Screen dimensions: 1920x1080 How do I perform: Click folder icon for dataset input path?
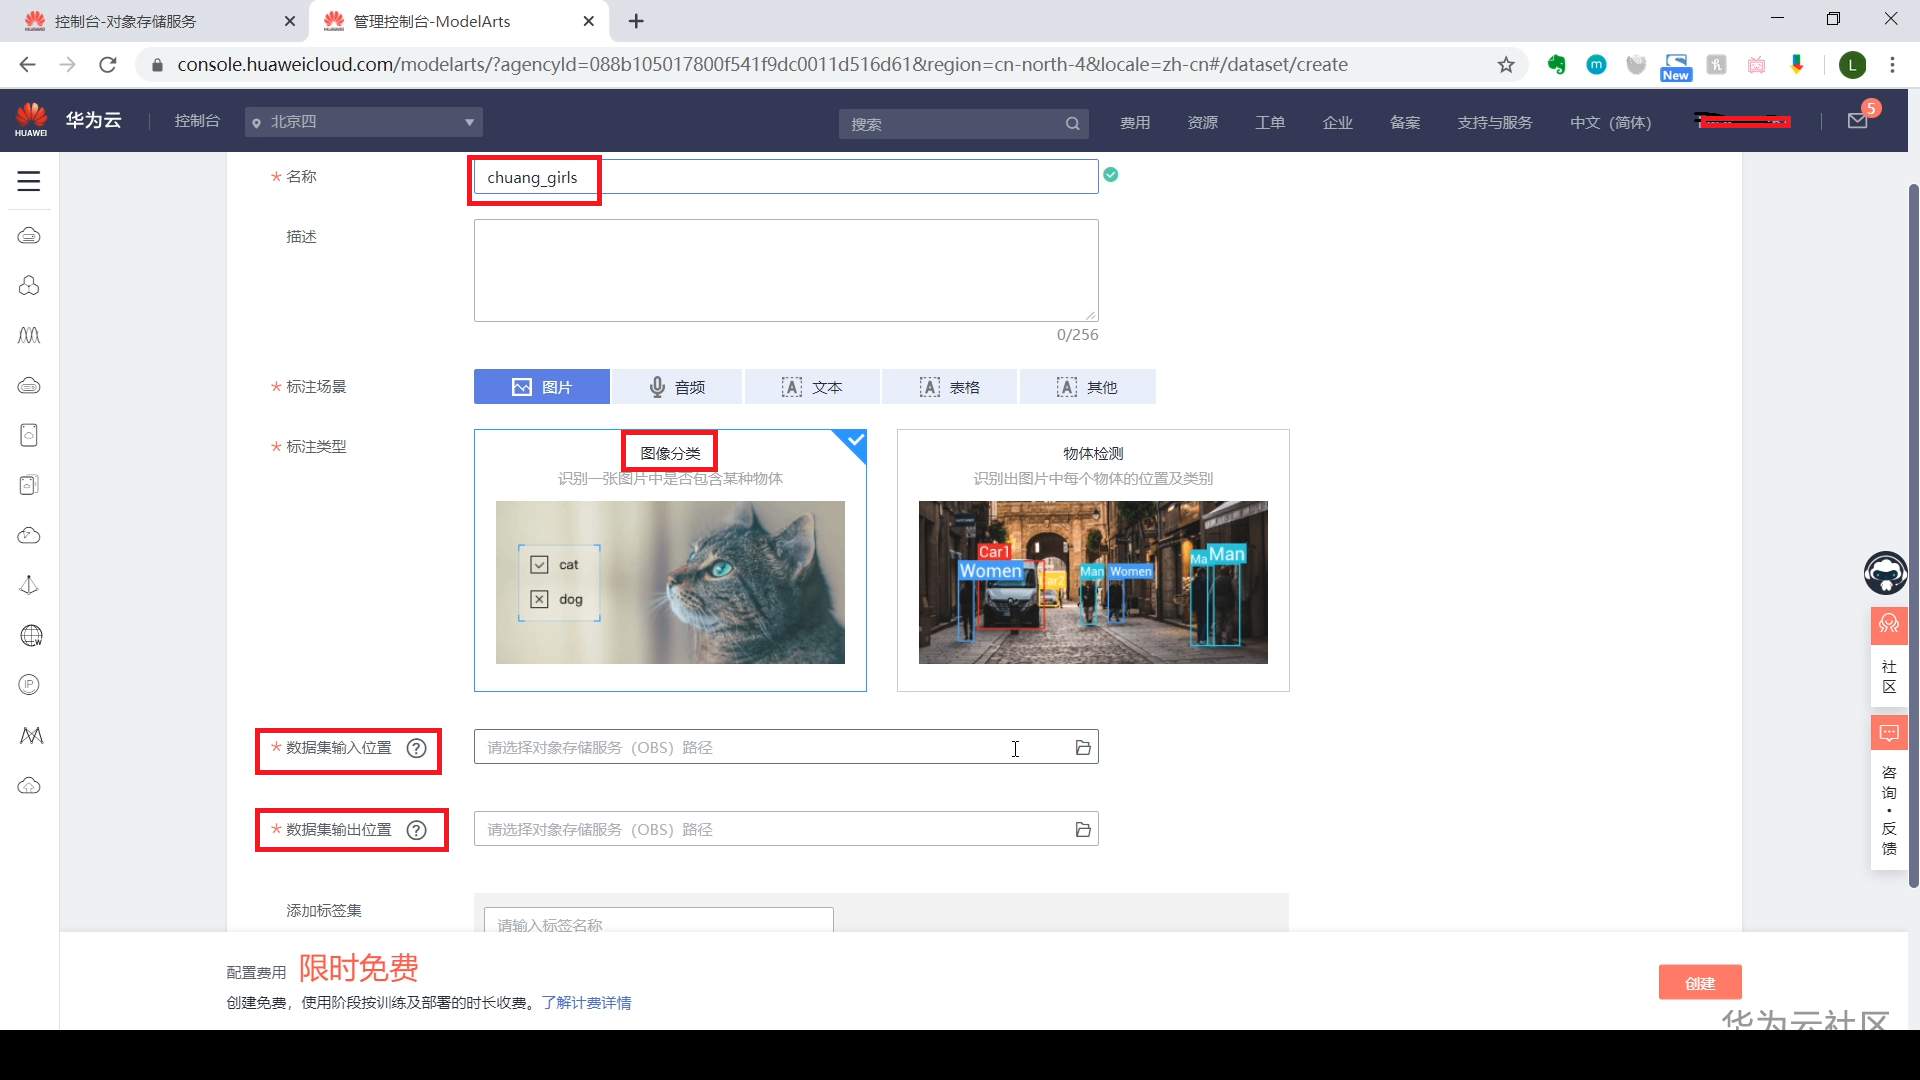pyautogui.click(x=1082, y=748)
